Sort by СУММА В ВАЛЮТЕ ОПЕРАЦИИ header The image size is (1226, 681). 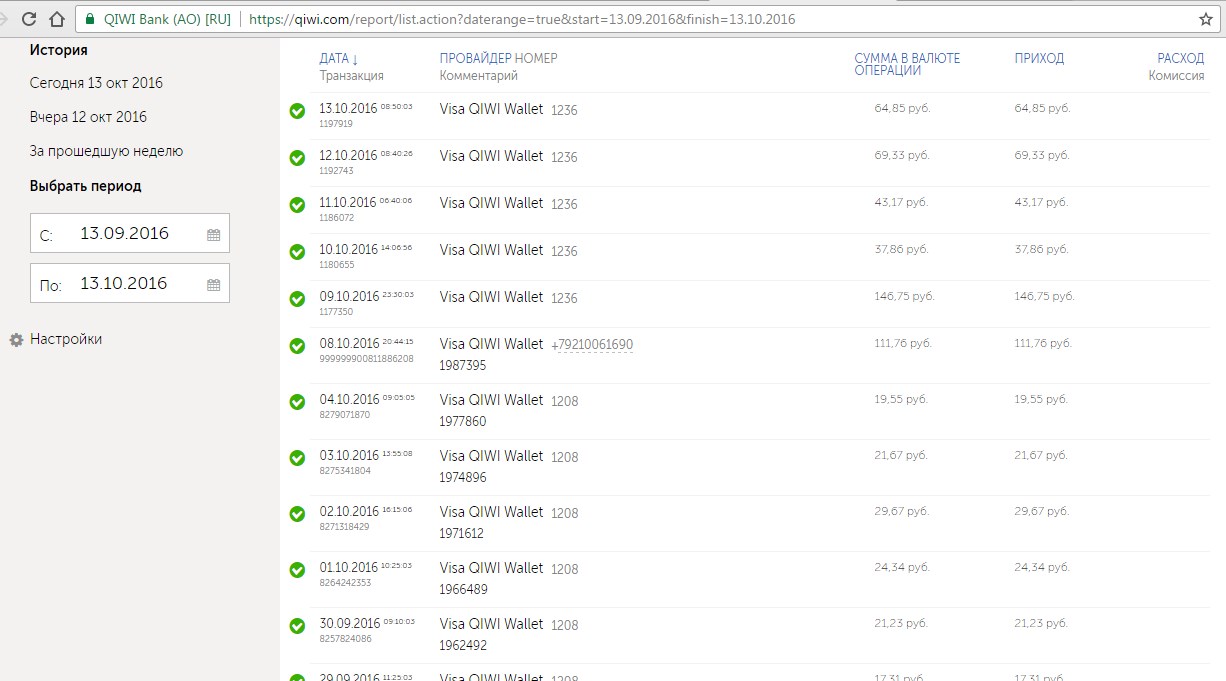907,64
